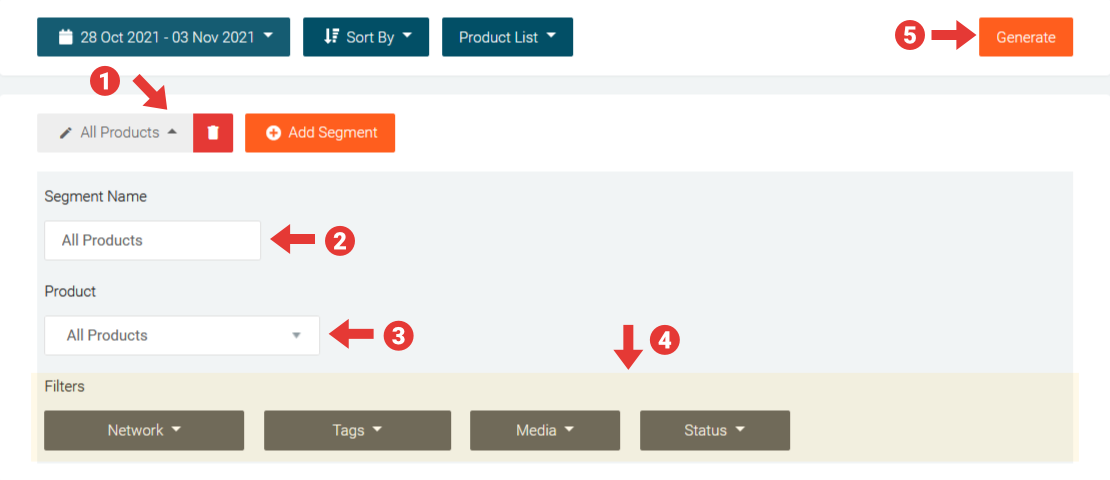Click the pencil edit icon on All Products
This screenshot has height=480, width=1110.
[x=66, y=133]
